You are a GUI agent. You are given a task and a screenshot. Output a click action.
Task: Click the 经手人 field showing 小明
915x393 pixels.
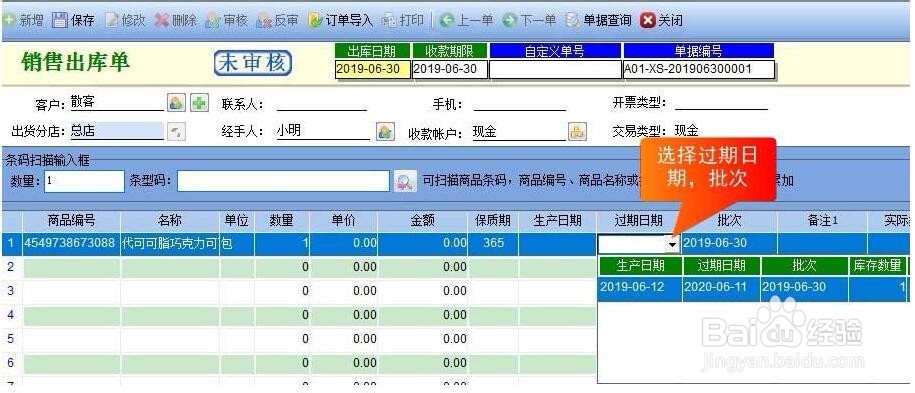coord(323,131)
